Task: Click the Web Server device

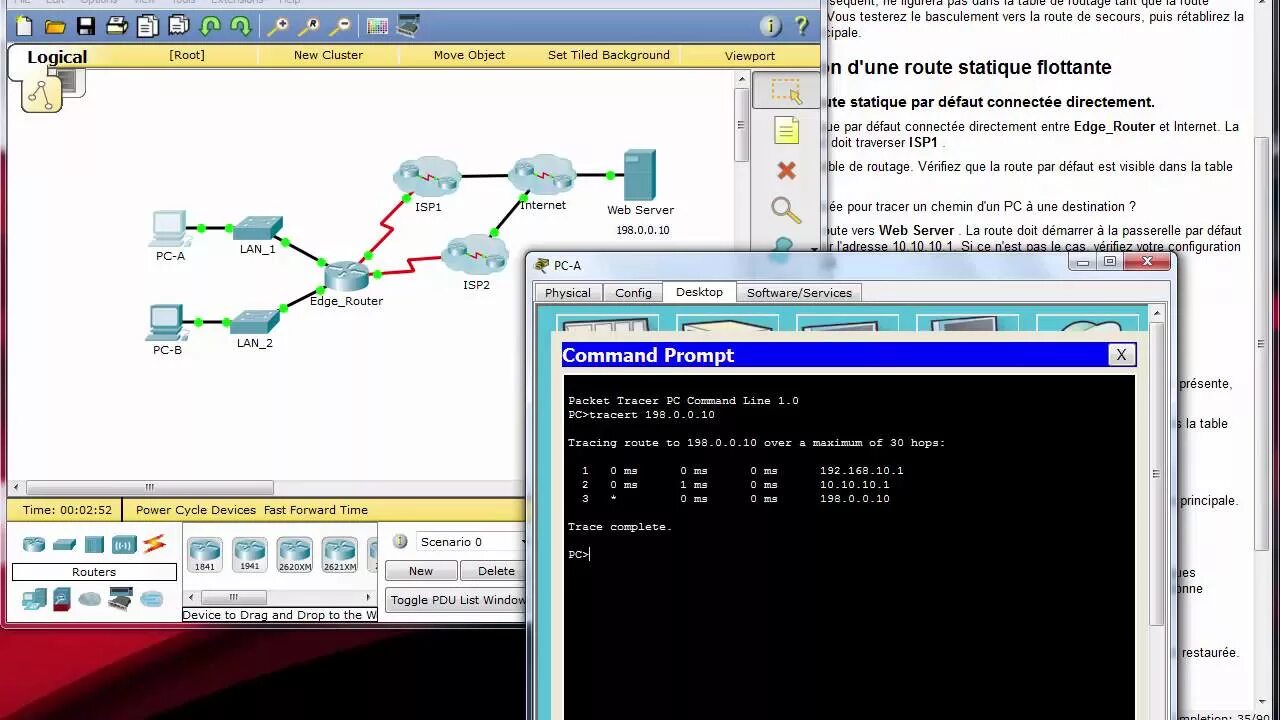Action: click(639, 176)
